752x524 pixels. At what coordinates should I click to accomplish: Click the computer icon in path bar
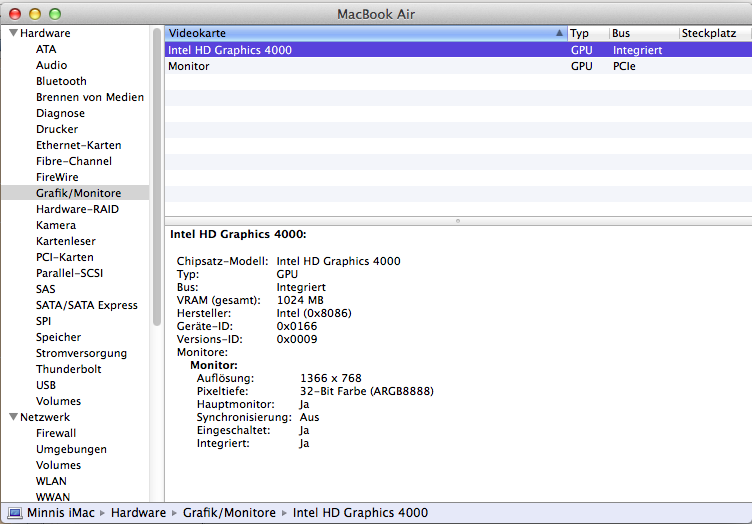pyautogui.click(x=12, y=513)
